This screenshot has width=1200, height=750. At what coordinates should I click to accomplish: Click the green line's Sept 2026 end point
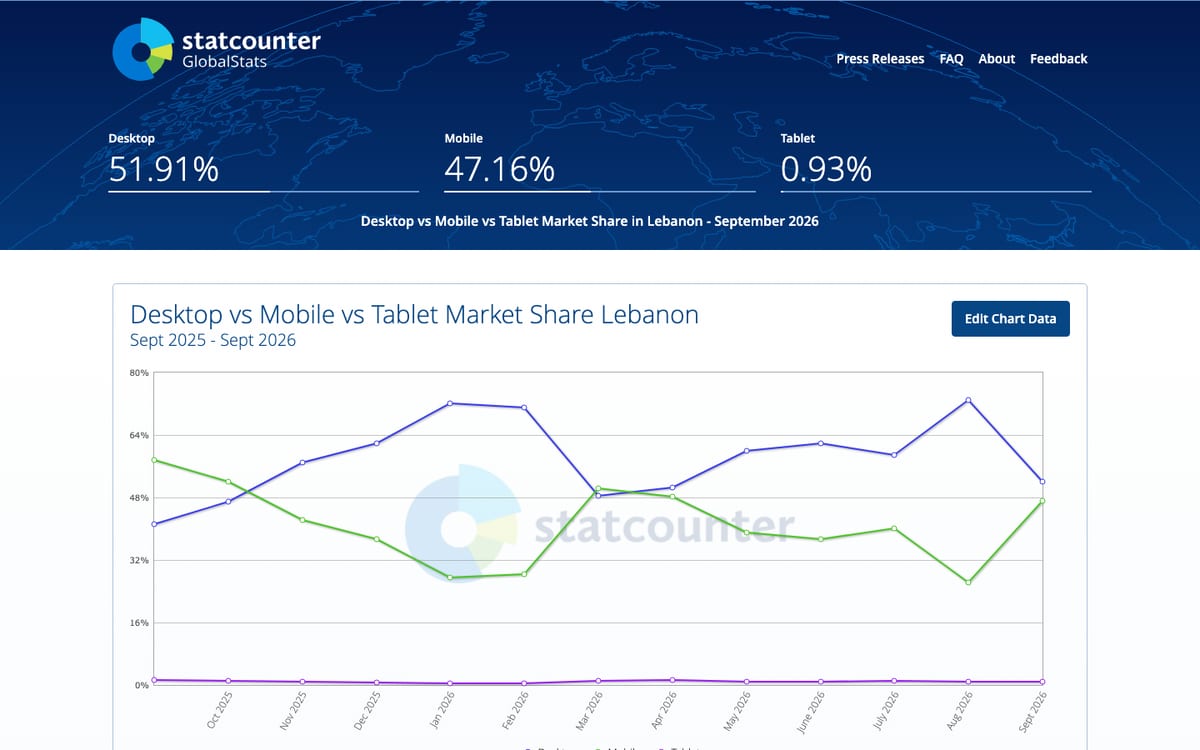[x=1042, y=501]
